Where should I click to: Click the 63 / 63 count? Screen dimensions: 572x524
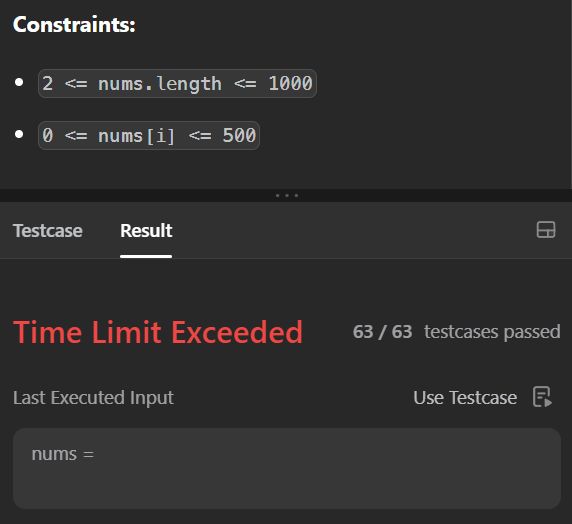tap(382, 332)
